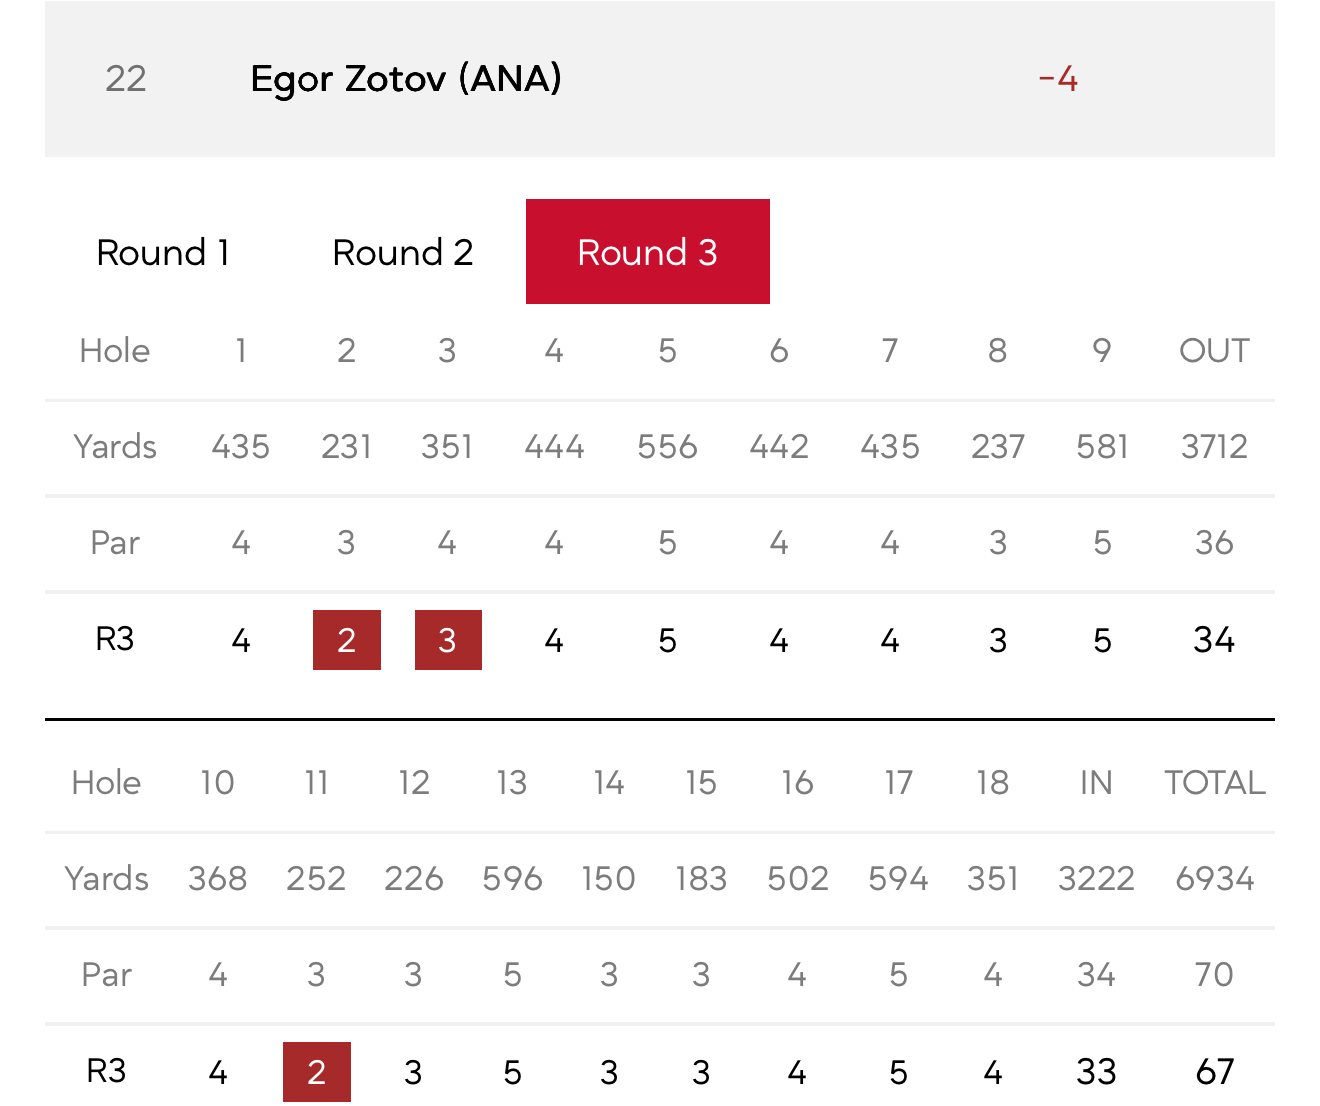
Task: Click the 596 yards value for hole 13
Action: coord(512,878)
